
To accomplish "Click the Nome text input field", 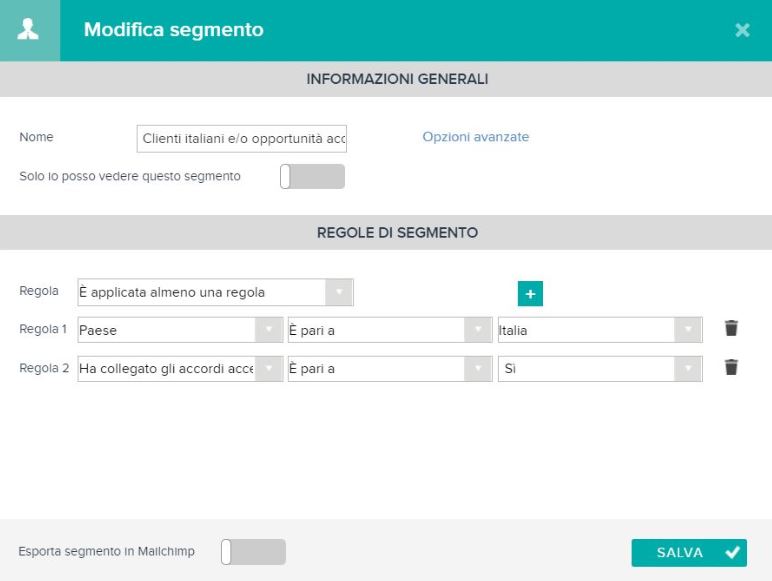I will (242, 139).
